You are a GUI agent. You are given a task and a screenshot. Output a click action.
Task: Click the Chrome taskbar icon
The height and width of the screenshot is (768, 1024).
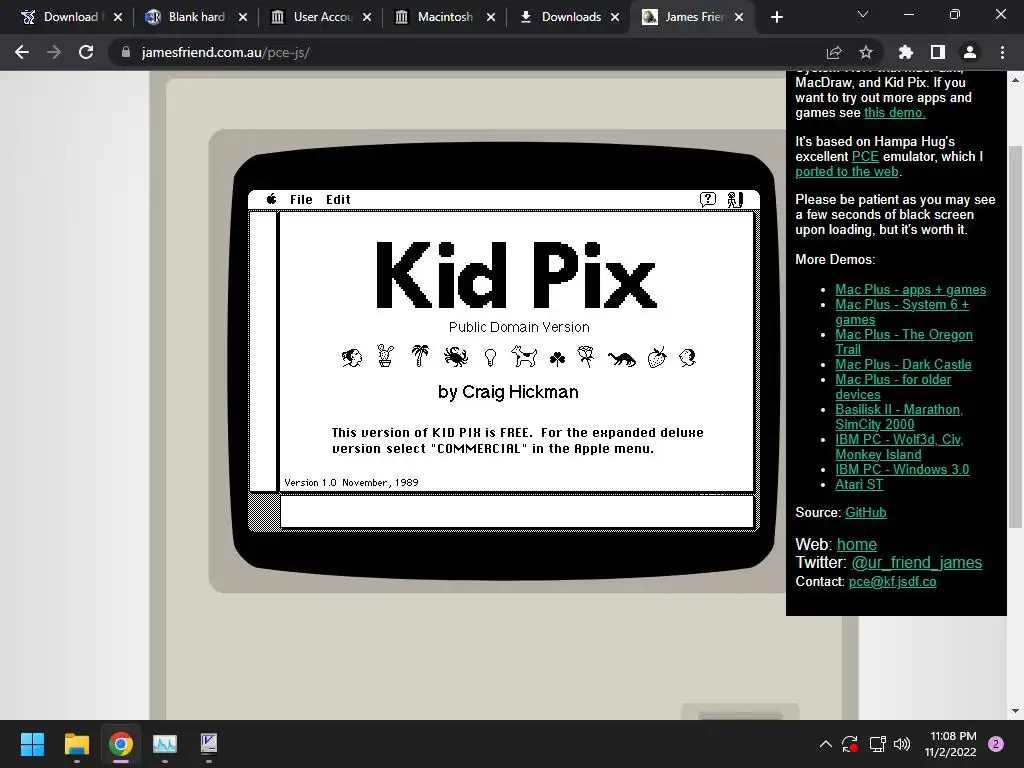(x=121, y=744)
